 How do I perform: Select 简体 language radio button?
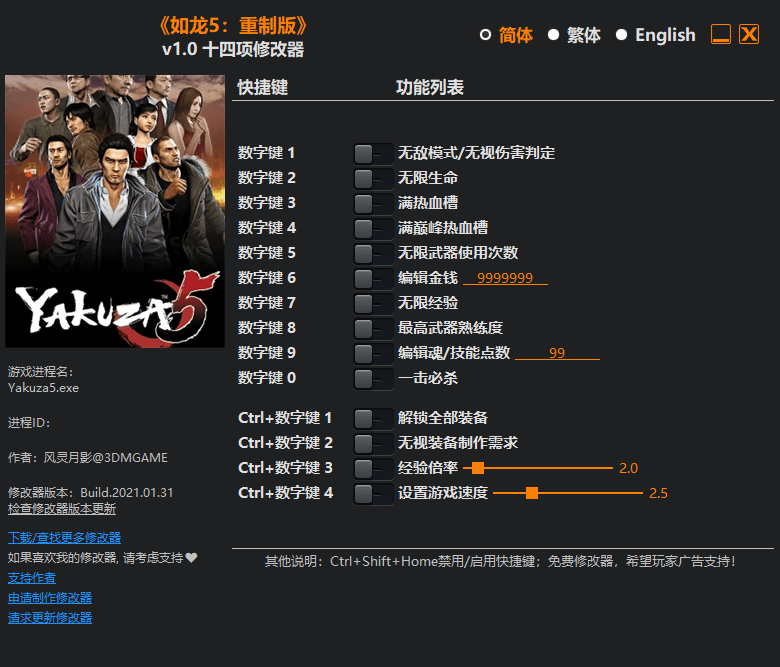485,35
